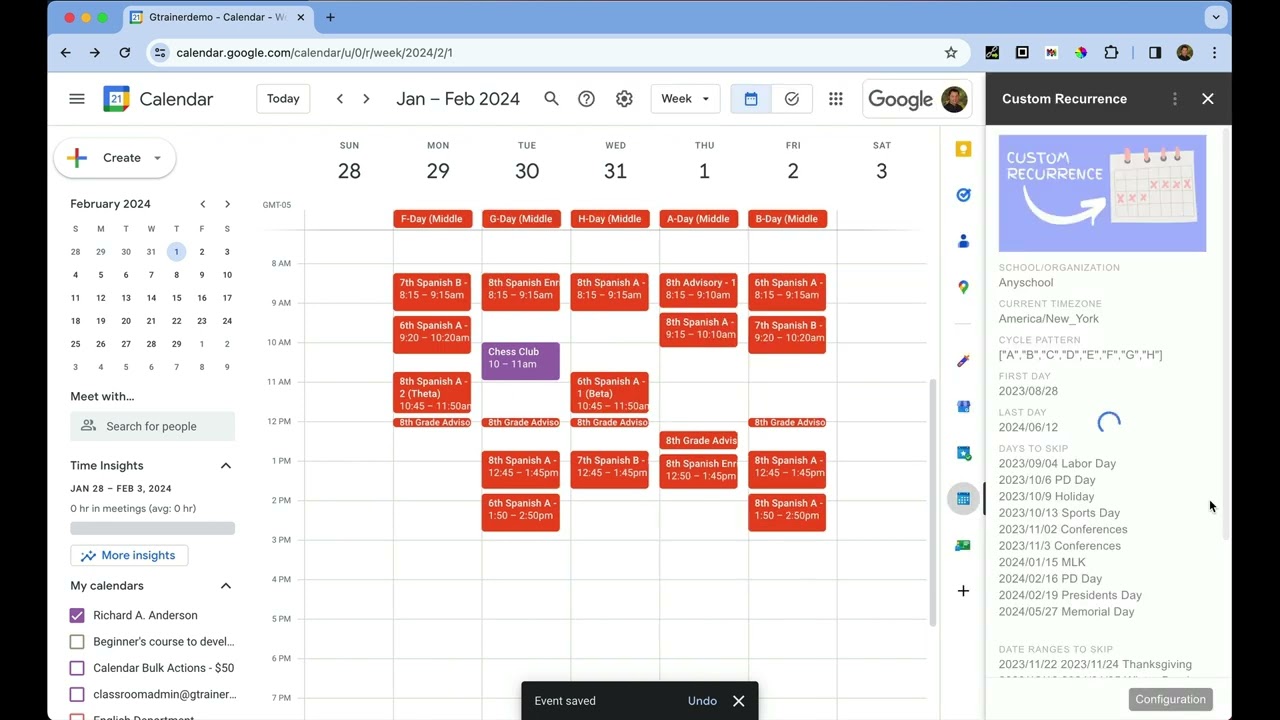Click the search magnifier icon
Image resolution: width=1280 pixels, height=720 pixels.
(x=551, y=99)
